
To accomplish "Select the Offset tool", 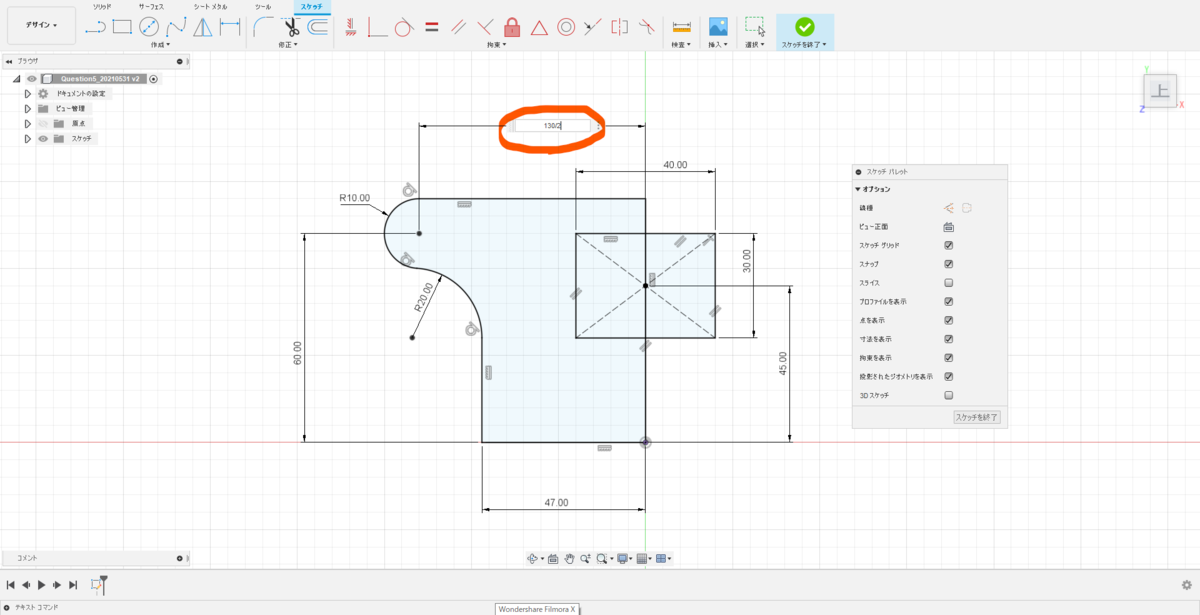I will pyautogui.click(x=317, y=26).
